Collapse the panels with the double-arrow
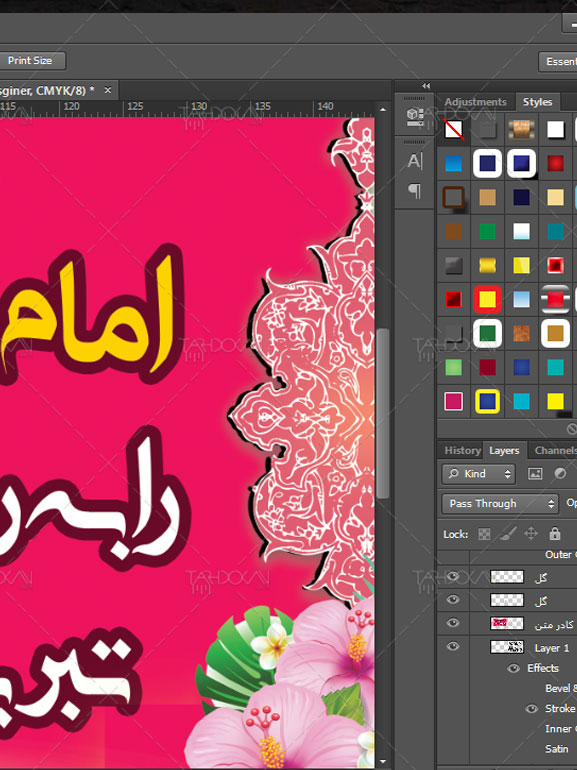This screenshot has height=770, width=577. [x=426, y=86]
